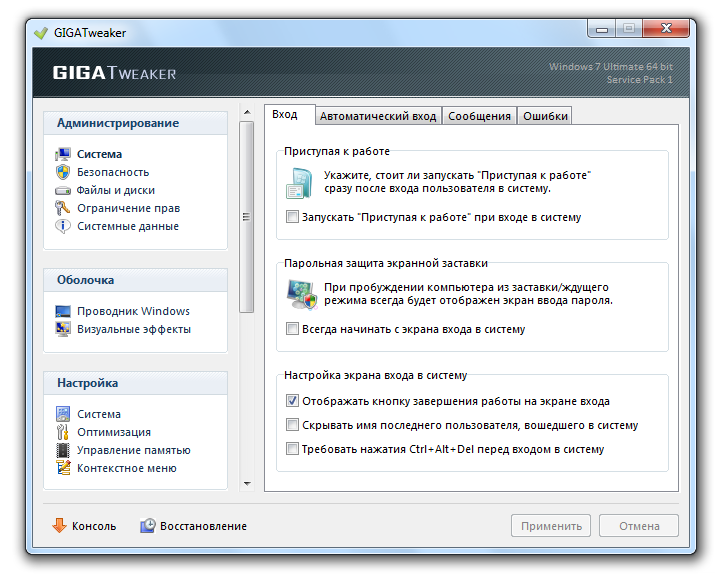Click the sidebar scrollbar down arrow

coord(246,483)
